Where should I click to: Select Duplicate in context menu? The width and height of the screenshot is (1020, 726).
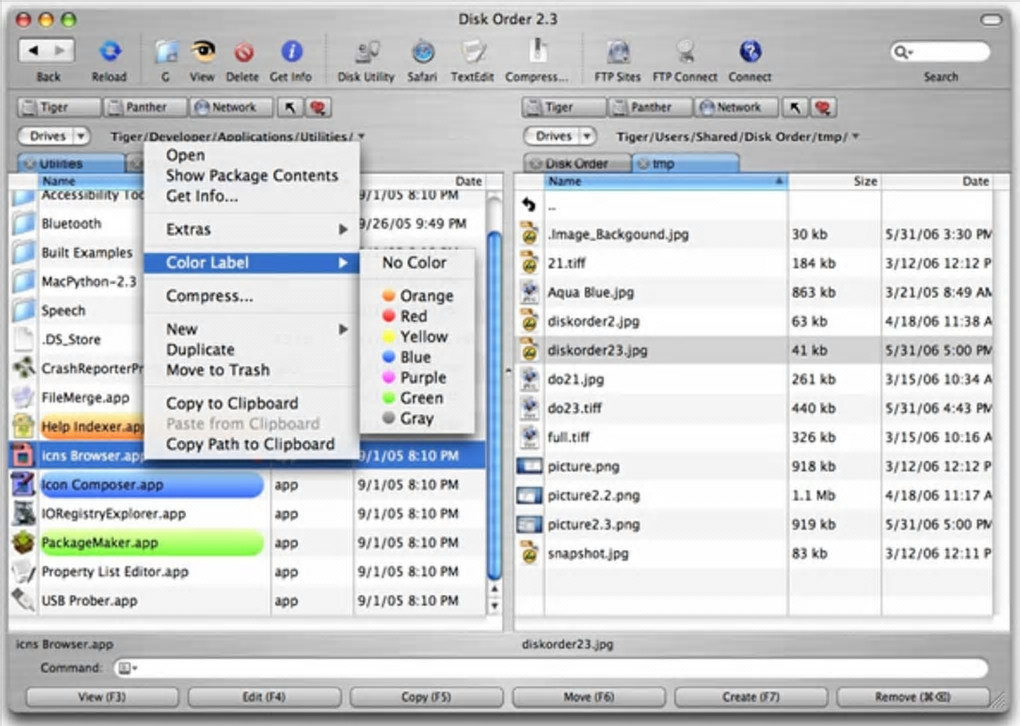tap(251, 349)
